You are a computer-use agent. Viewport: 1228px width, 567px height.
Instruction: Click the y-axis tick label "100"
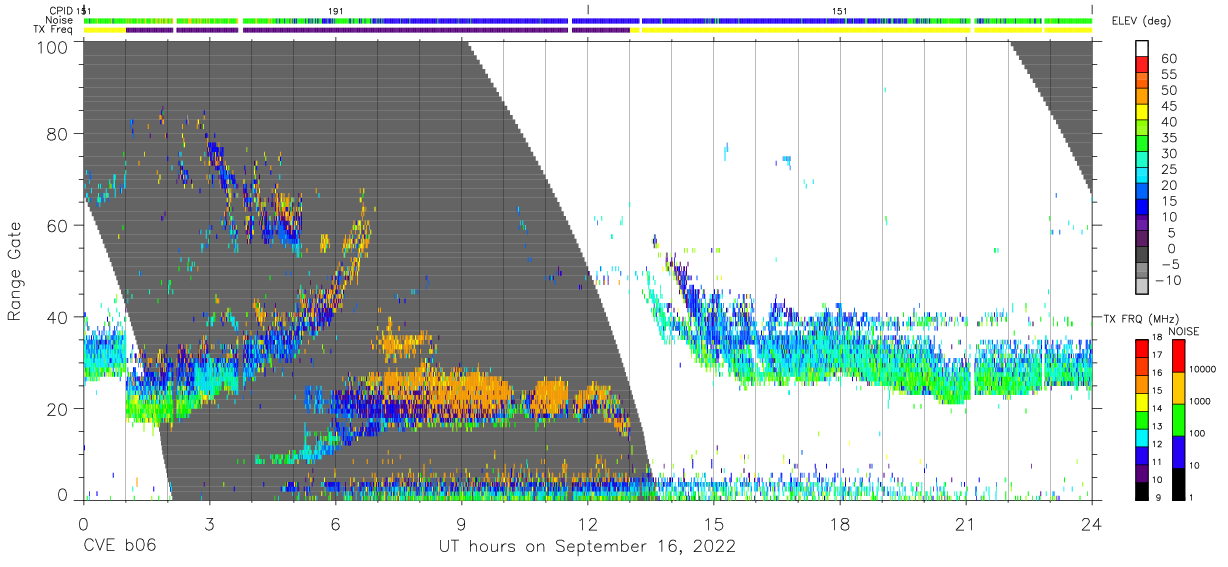click(x=54, y=46)
